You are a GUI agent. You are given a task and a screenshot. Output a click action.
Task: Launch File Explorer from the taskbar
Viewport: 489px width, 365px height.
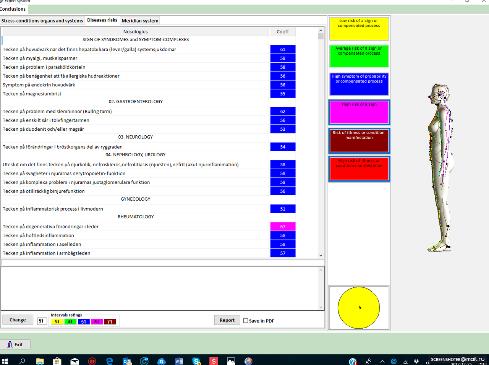40,361
